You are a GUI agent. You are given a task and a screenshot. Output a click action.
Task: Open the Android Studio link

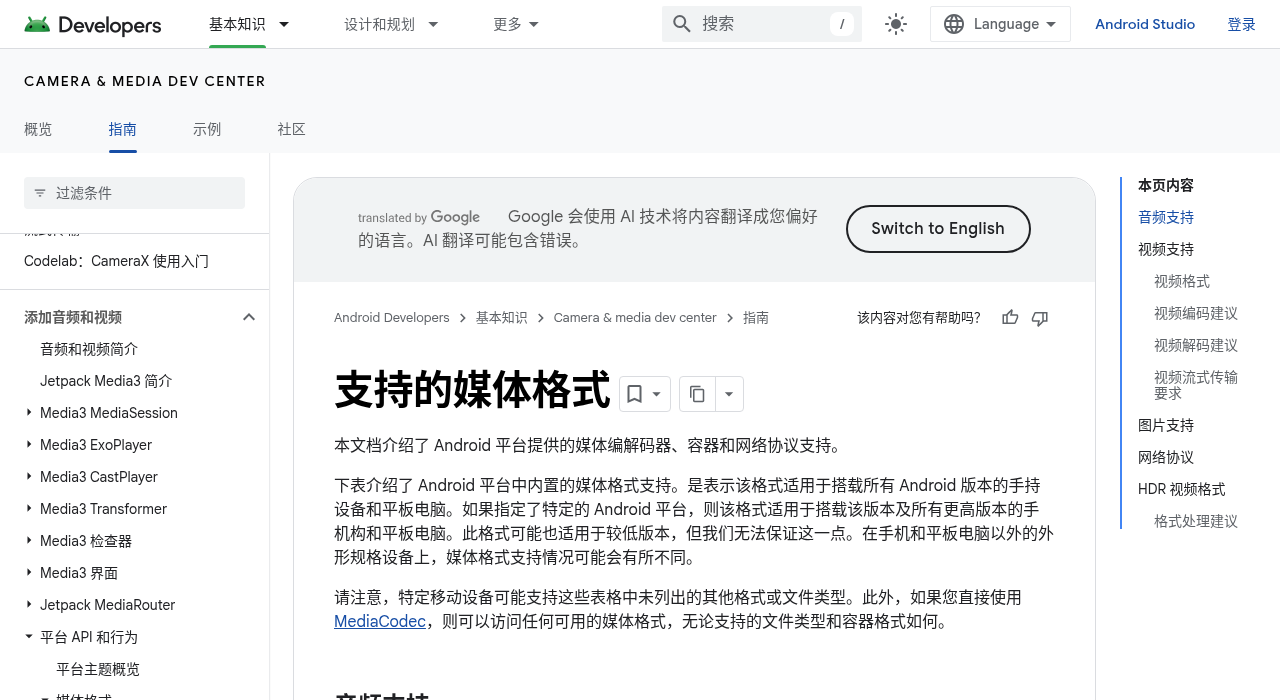point(1145,24)
